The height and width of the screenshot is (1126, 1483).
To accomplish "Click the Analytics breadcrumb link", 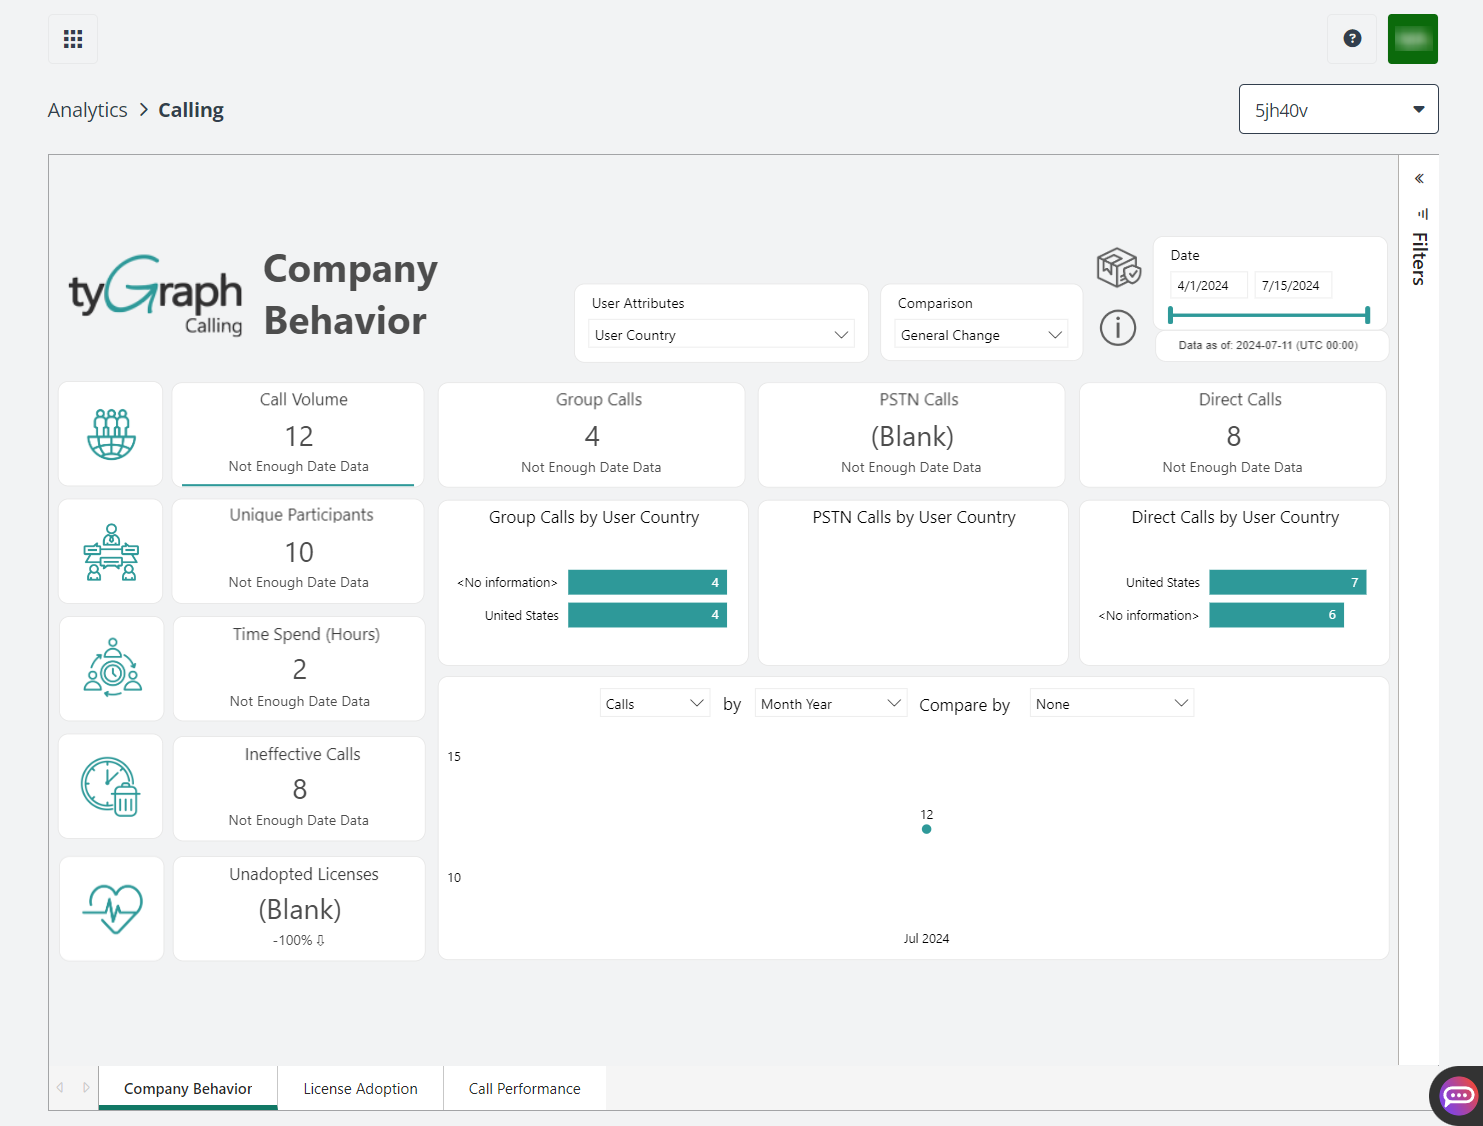I will pos(88,110).
